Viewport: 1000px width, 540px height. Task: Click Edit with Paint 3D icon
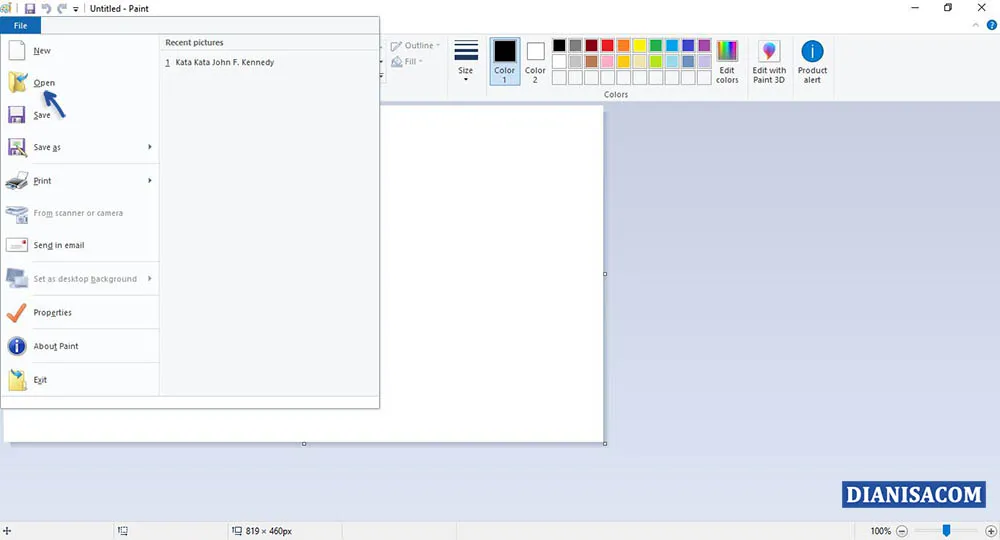(x=769, y=61)
